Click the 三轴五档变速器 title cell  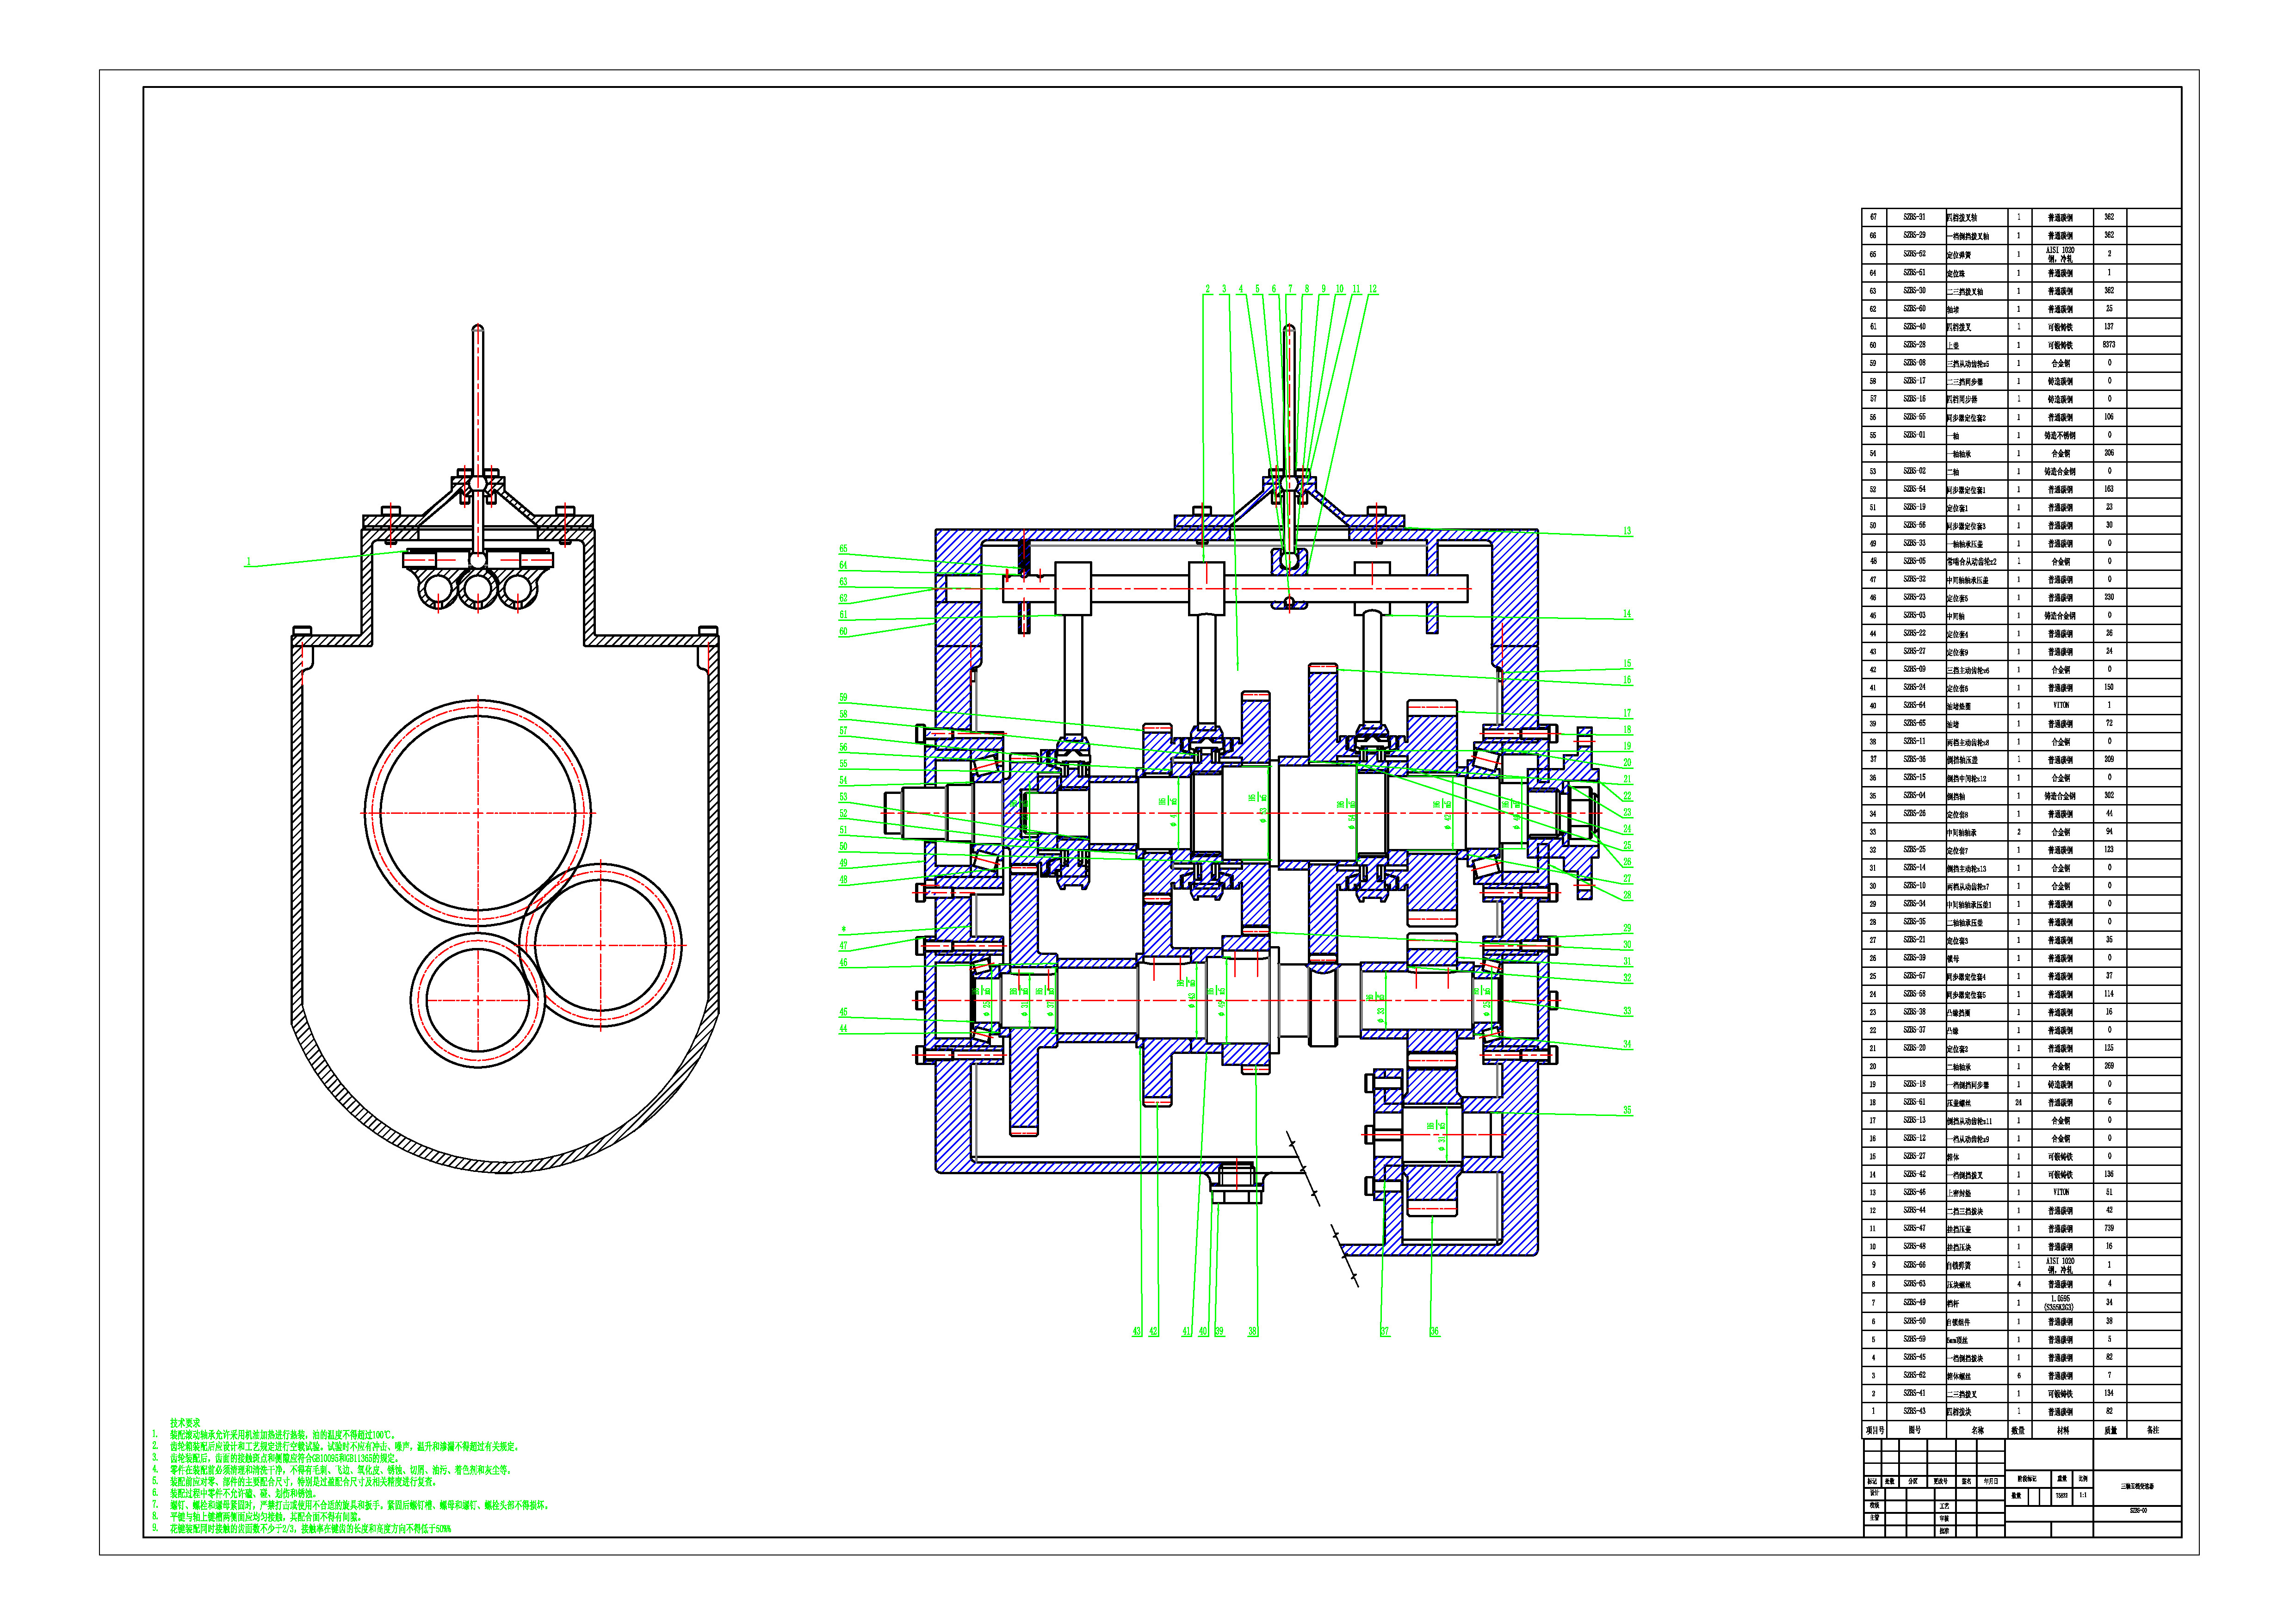pos(2136,1486)
